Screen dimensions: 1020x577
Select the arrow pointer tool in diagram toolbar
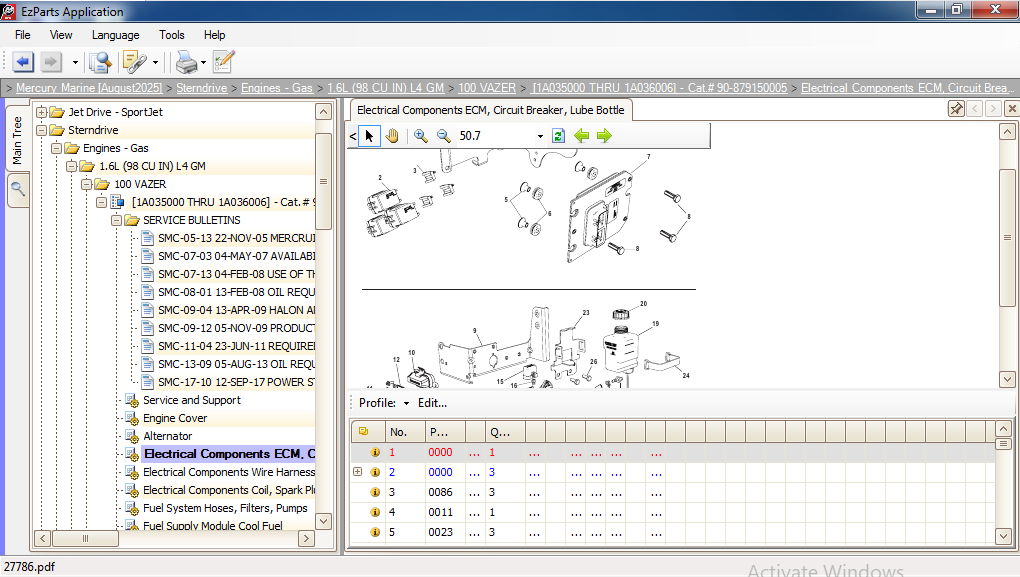pyautogui.click(x=369, y=136)
